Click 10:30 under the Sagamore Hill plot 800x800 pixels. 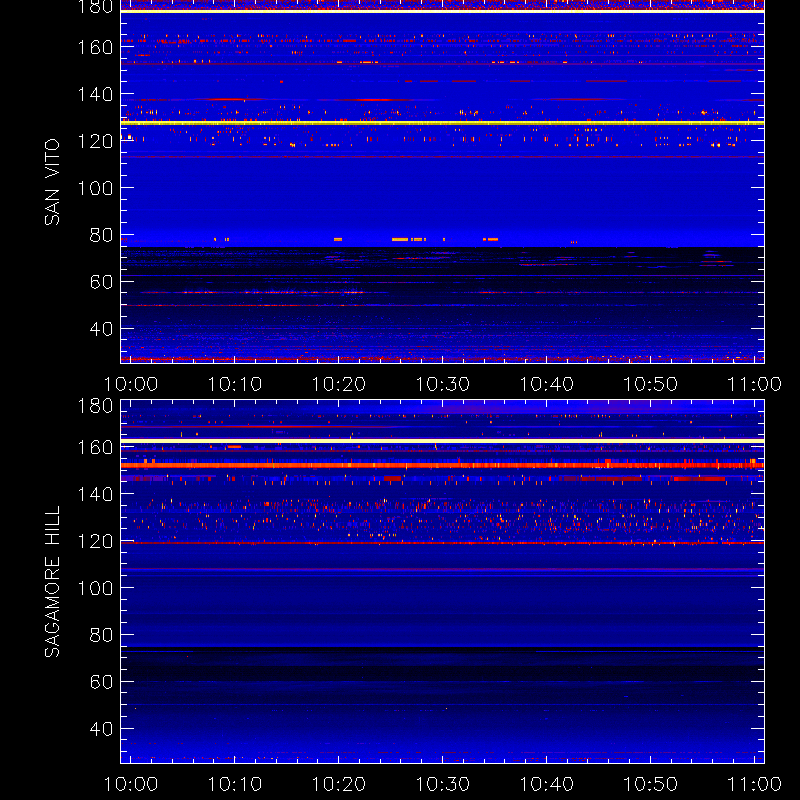[443, 784]
